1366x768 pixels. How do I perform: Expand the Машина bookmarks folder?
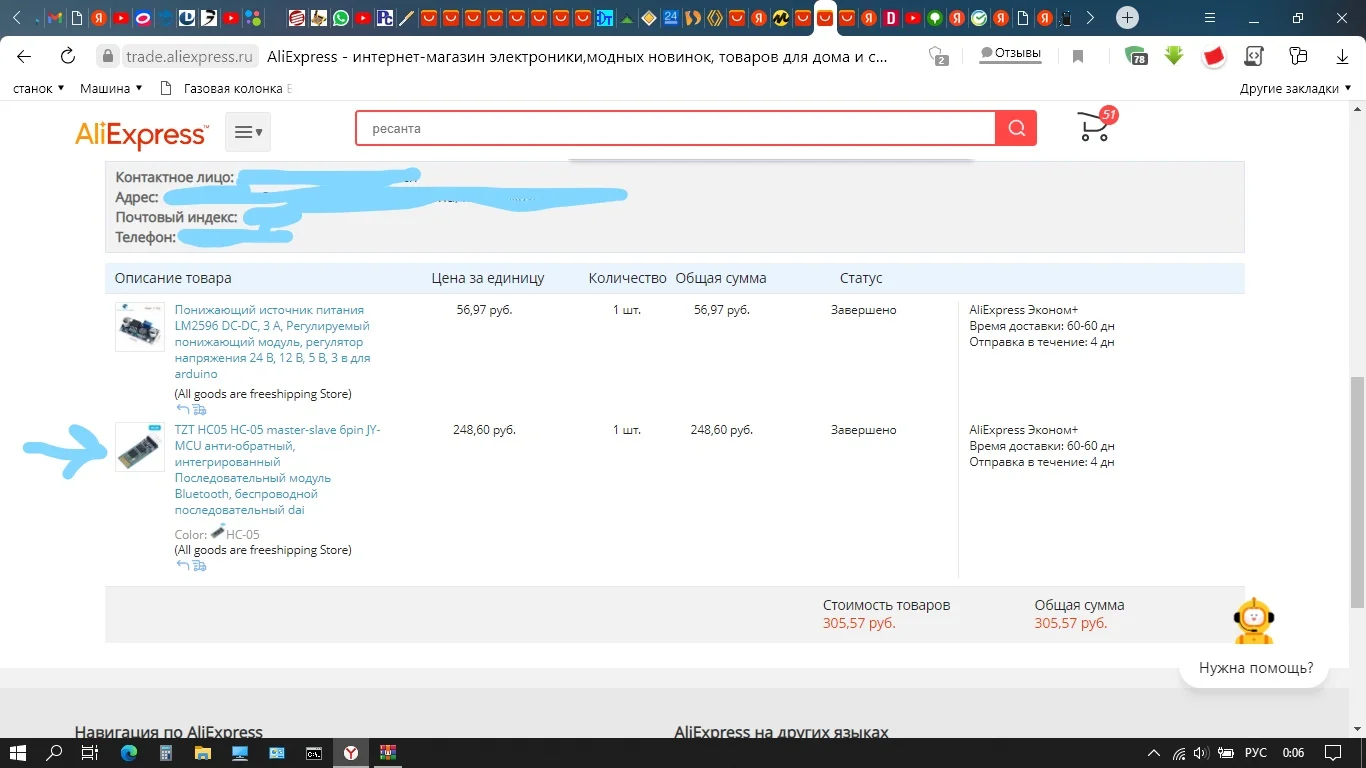(x=111, y=88)
